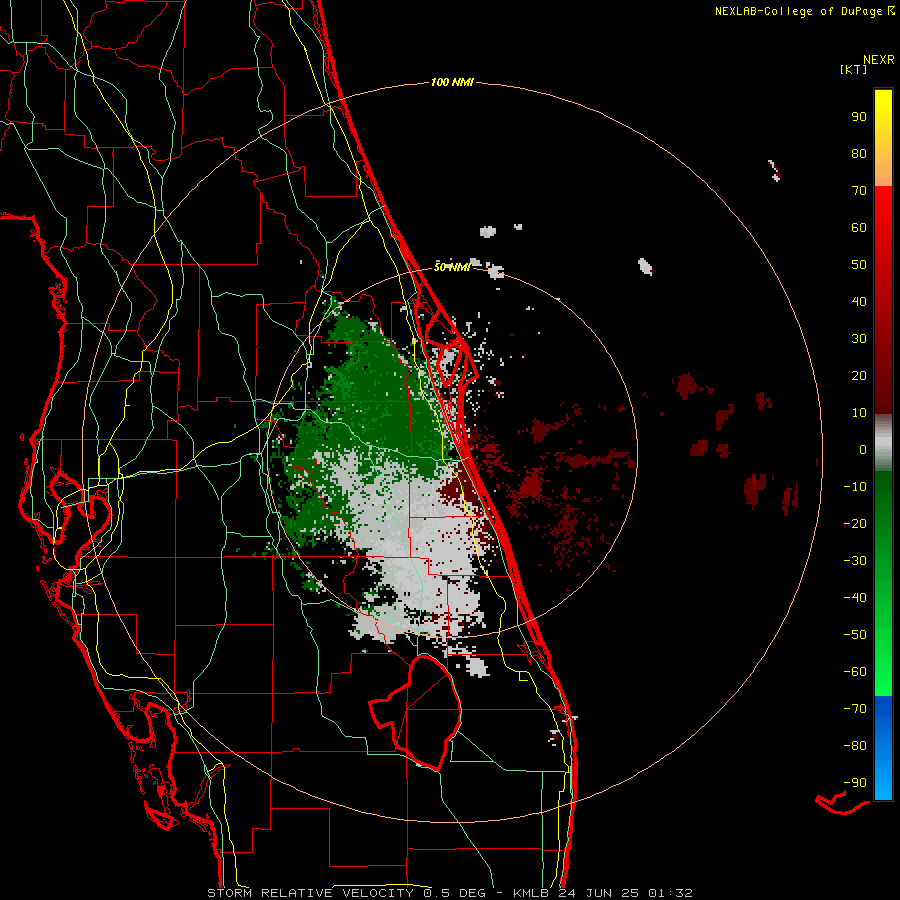Click the "-20" scale value

click(855, 524)
